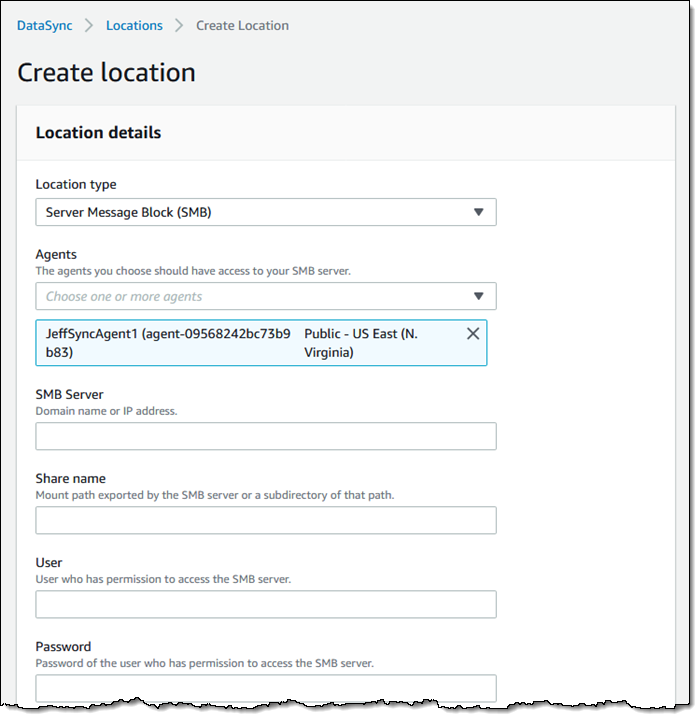Screen dimensions: 700x719
Task: Click the chevron between DataSync and Locations
Action: pyautogui.click(x=89, y=26)
